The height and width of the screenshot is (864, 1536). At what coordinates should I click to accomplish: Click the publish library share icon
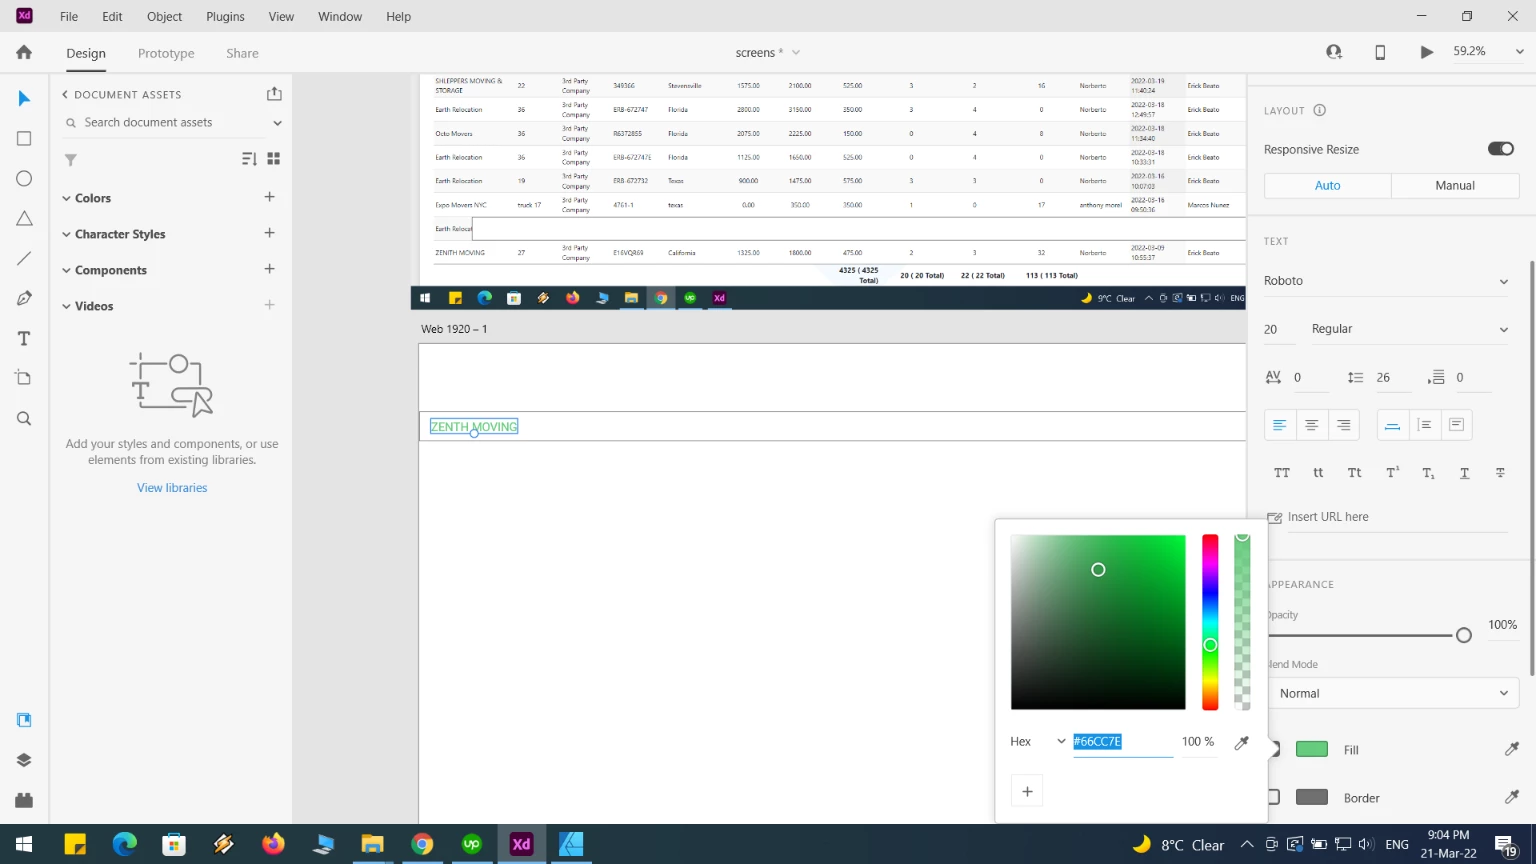click(x=274, y=94)
